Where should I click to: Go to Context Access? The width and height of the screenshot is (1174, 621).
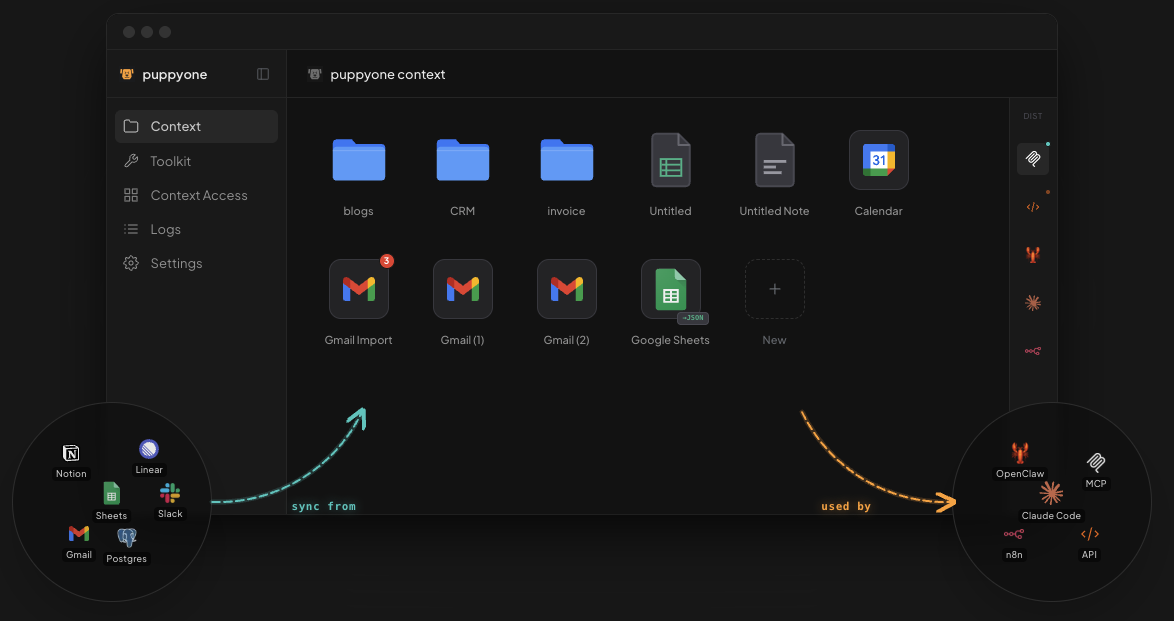click(196, 196)
